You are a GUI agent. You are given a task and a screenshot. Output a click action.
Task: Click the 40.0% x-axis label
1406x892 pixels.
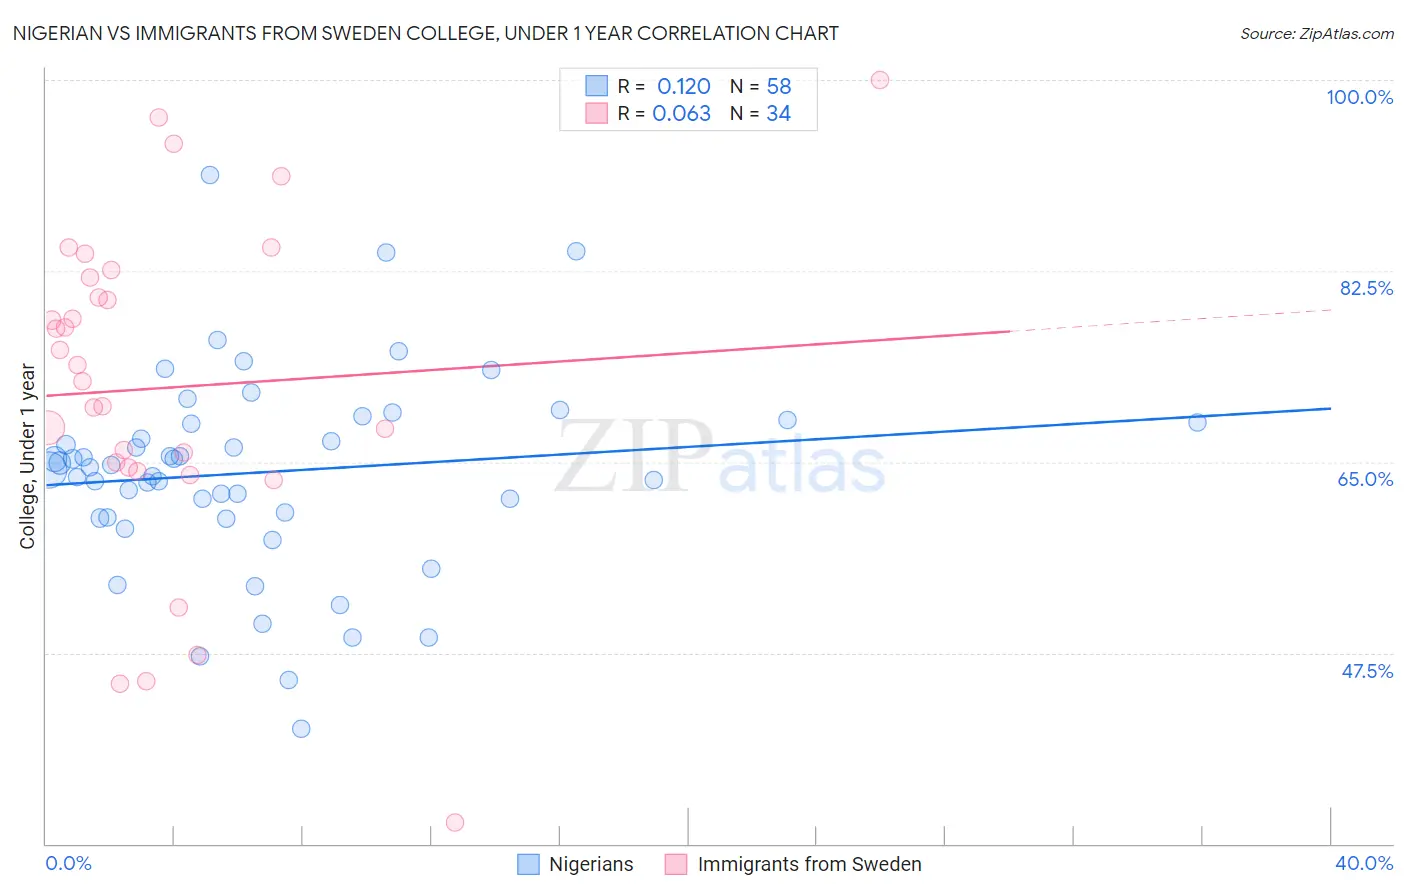[1364, 863]
